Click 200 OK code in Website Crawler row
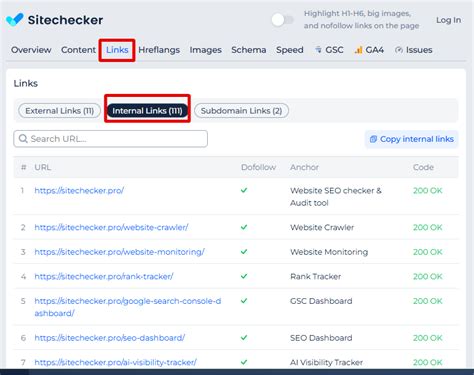Screen dimensions: 474x375 tap(428, 227)
